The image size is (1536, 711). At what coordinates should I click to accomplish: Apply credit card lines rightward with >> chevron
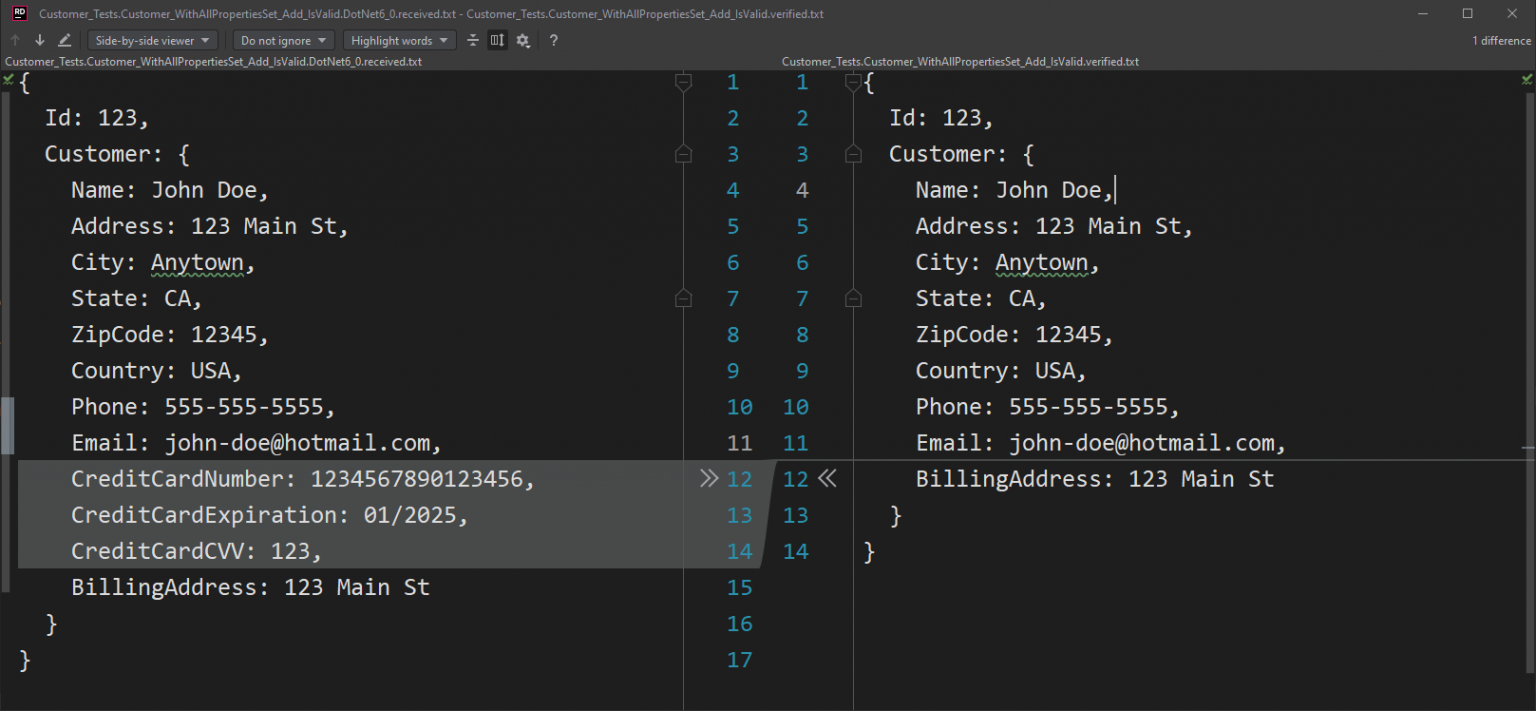(x=710, y=479)
